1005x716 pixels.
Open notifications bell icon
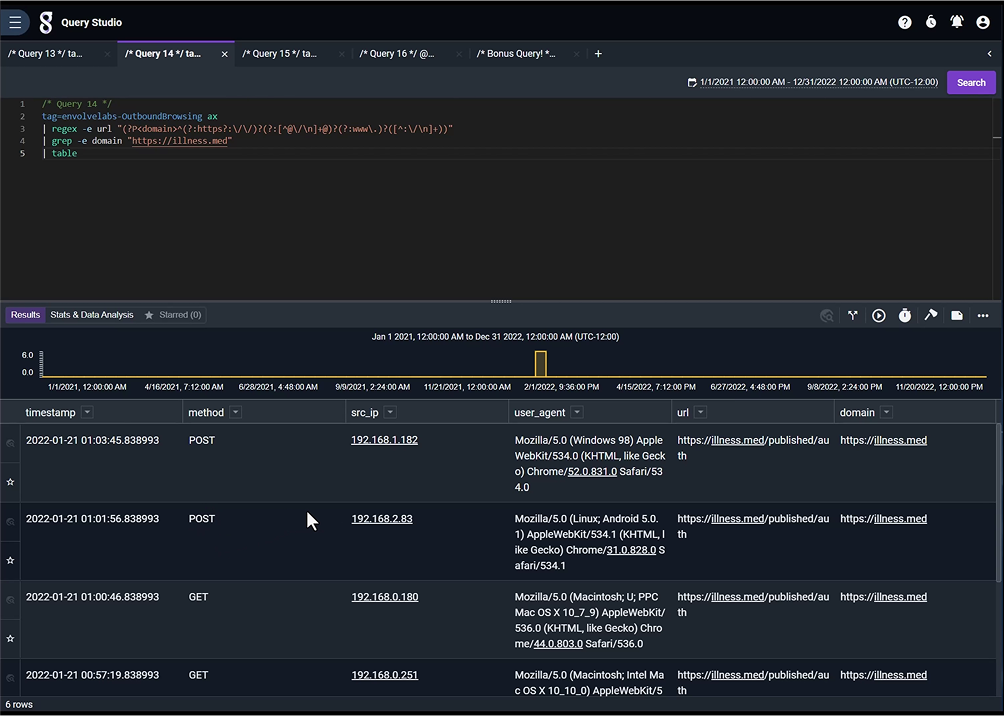(956, 22)
